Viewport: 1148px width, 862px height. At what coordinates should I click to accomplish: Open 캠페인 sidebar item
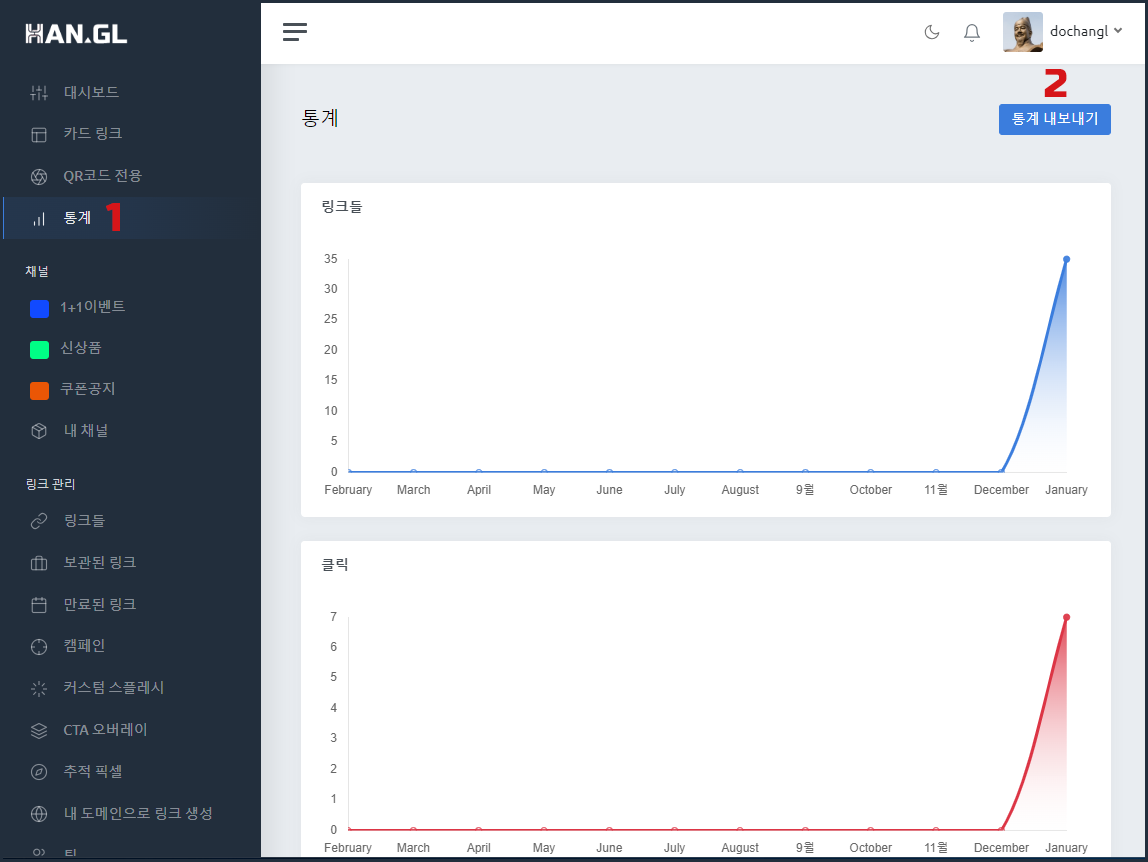(x=84, y=646)
